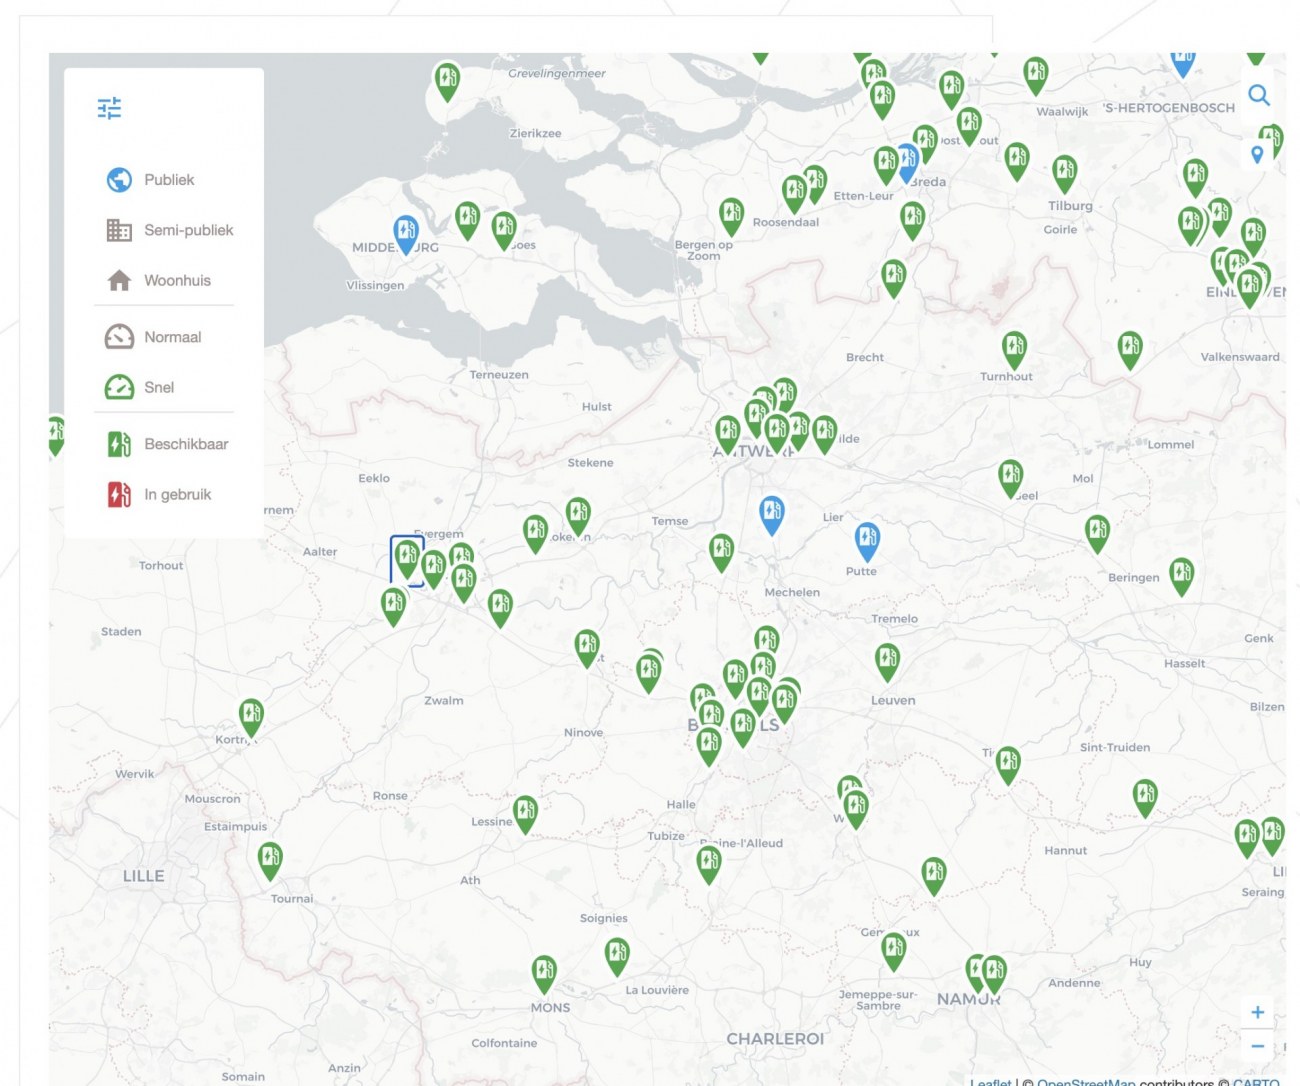Select the green marker near Bergen op Zoom
Image resolution: width=1300 pixels, height=1086 pixels.
731,217
